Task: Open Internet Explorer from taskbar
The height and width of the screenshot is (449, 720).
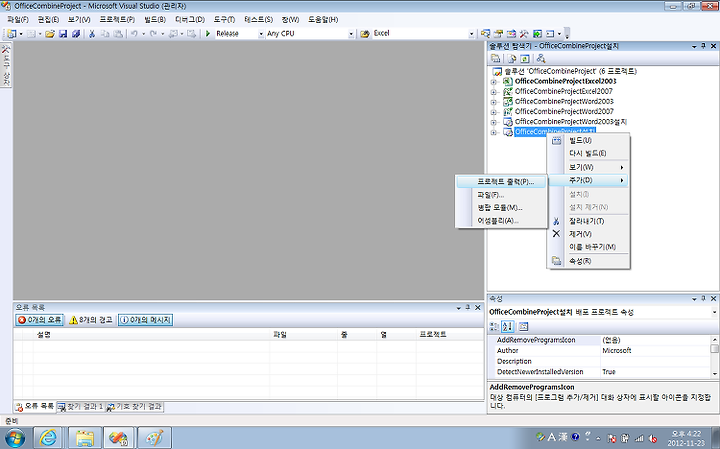Action: click(x=47, y=438)
